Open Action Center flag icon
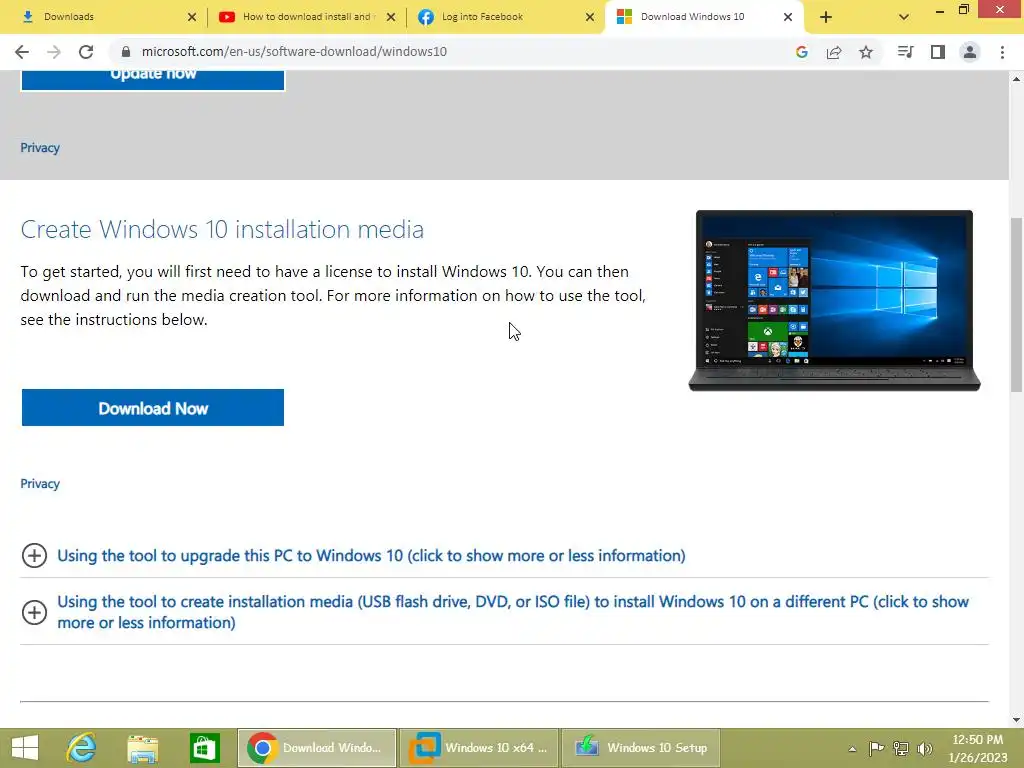The width and height of the screenshot is (1024, 768). [x=876, y=749]
